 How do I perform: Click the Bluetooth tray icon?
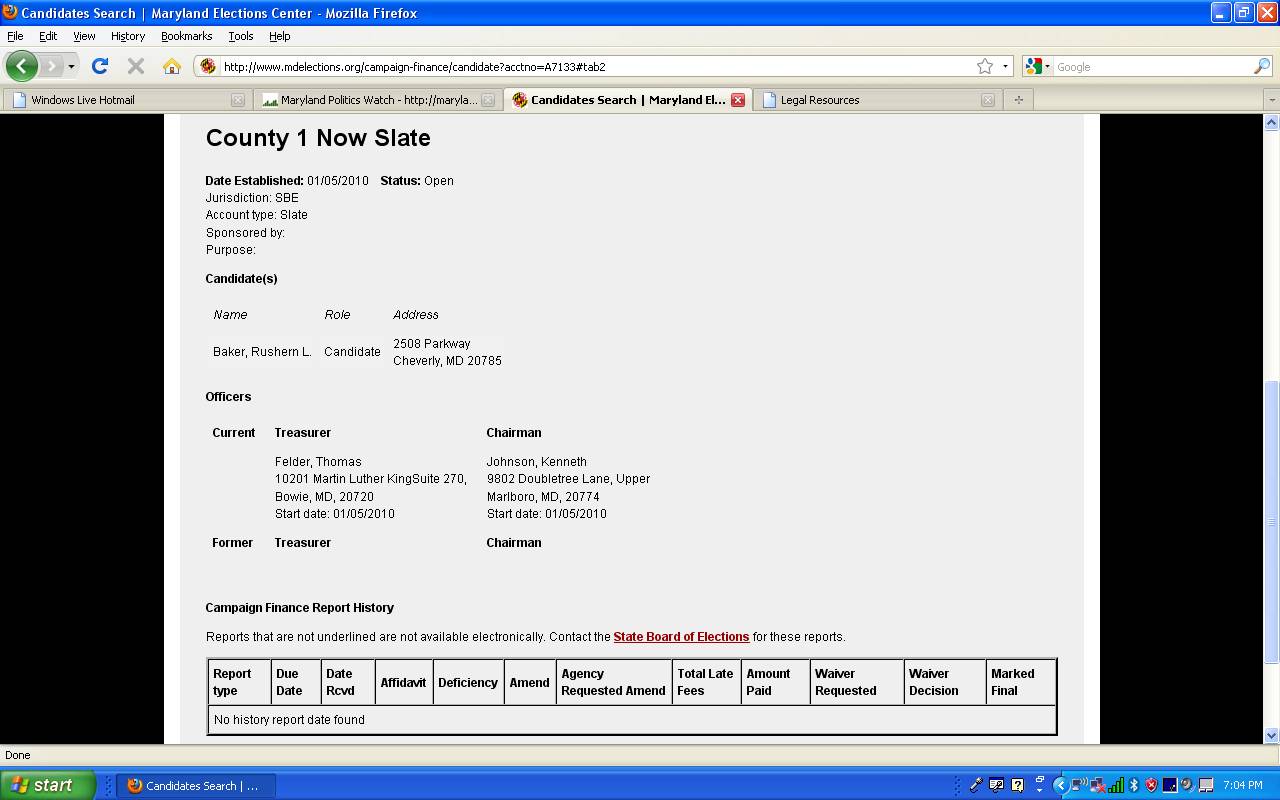click(x=1134, y=785)
